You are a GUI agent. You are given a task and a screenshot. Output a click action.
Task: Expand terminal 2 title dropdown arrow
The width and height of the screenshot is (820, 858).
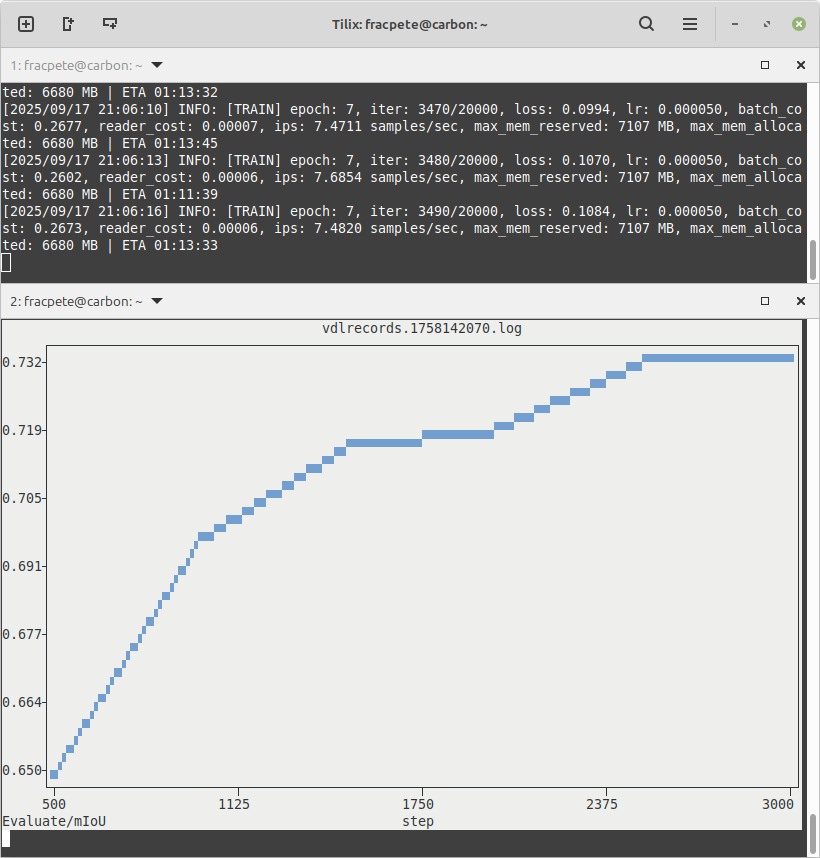(x=156, y=301)
